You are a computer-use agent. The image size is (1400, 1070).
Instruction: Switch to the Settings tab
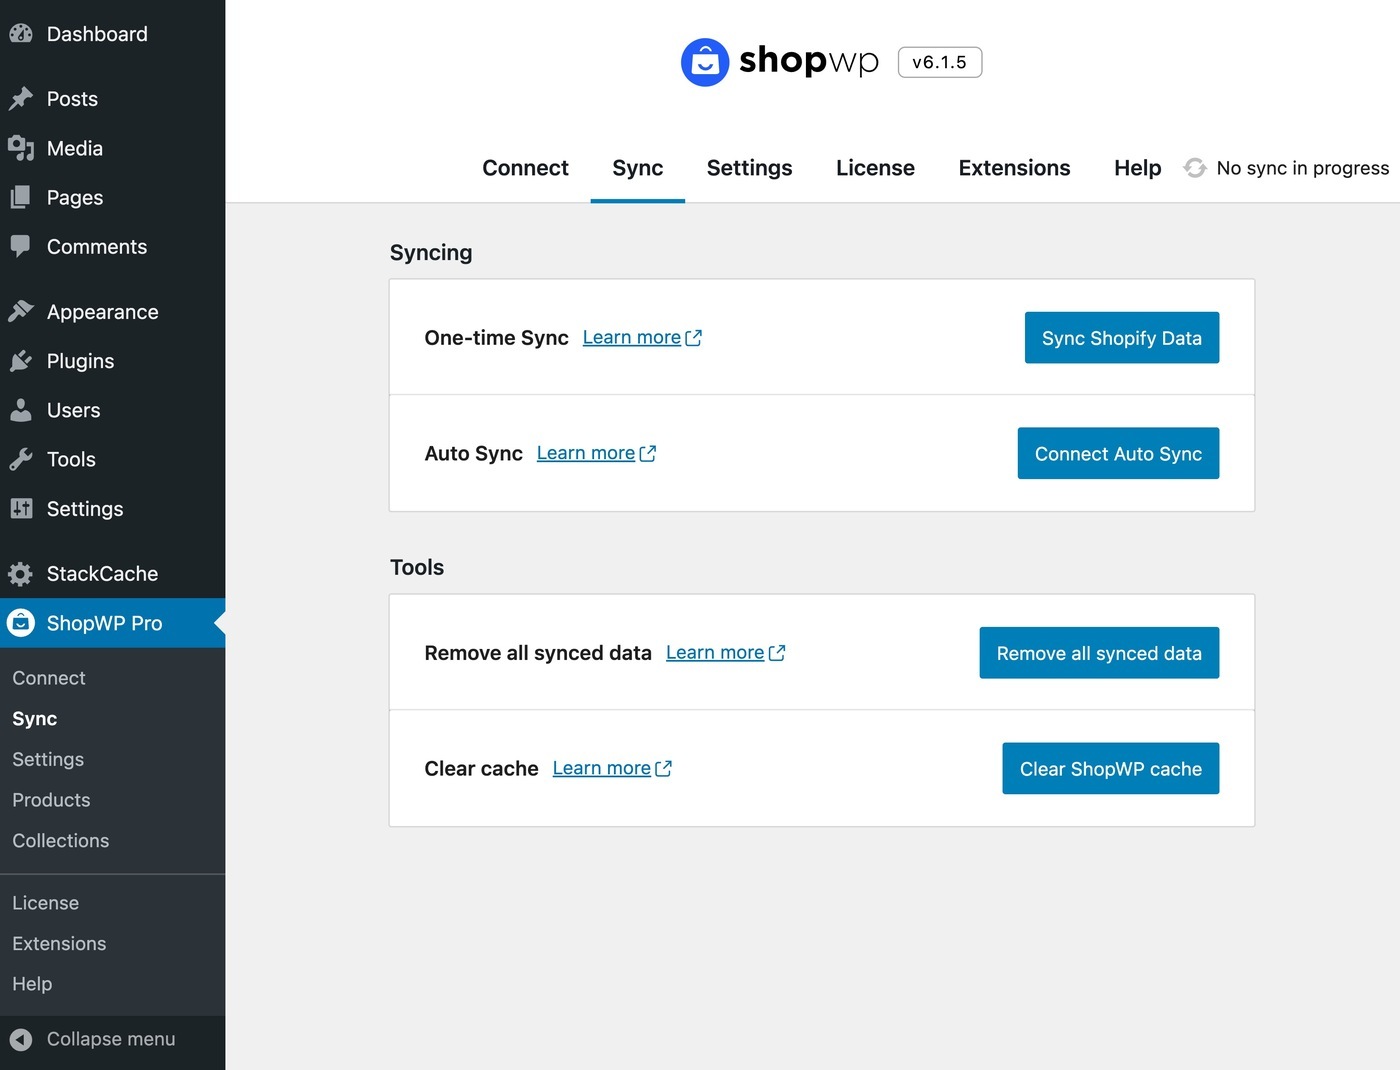point(749,168)
